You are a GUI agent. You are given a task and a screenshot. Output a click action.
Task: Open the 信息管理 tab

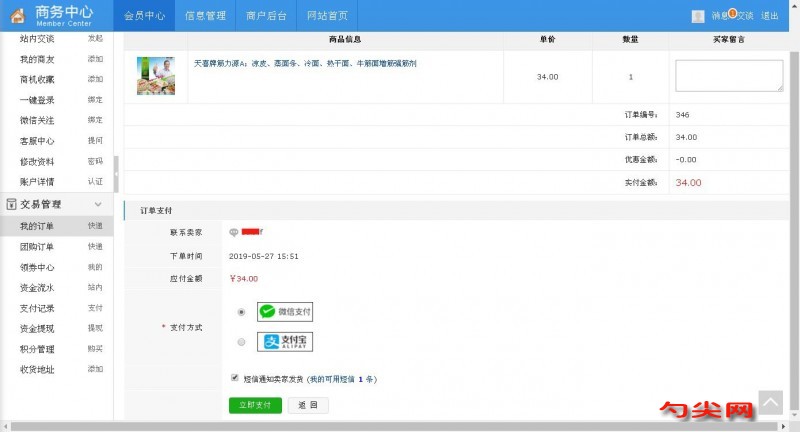click(205, 16)
